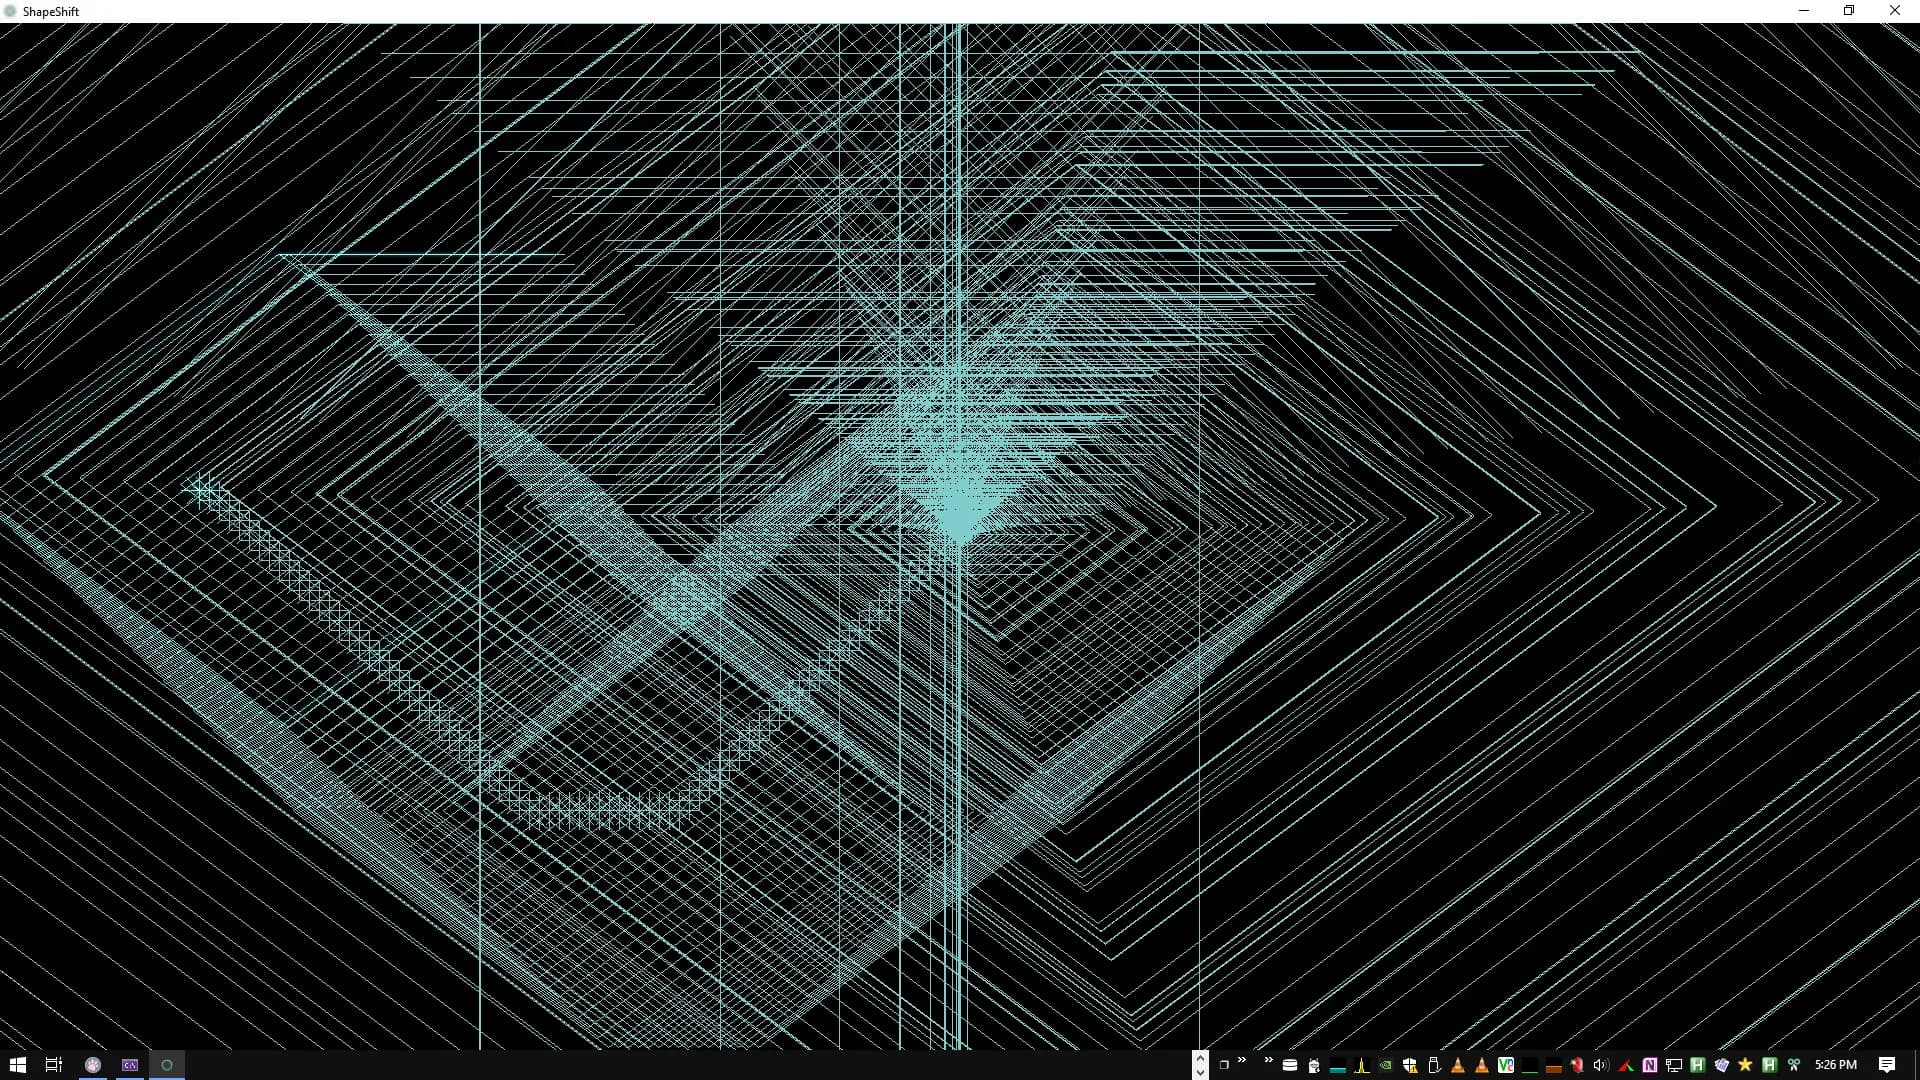Viewport: 1920px width, 1080px height.
Task: Open the Action Center notifications
Action: (x=1887, y=1065)
